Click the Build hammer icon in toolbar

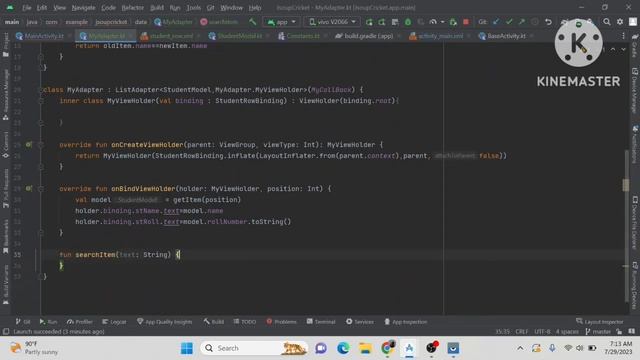(253, 22)
